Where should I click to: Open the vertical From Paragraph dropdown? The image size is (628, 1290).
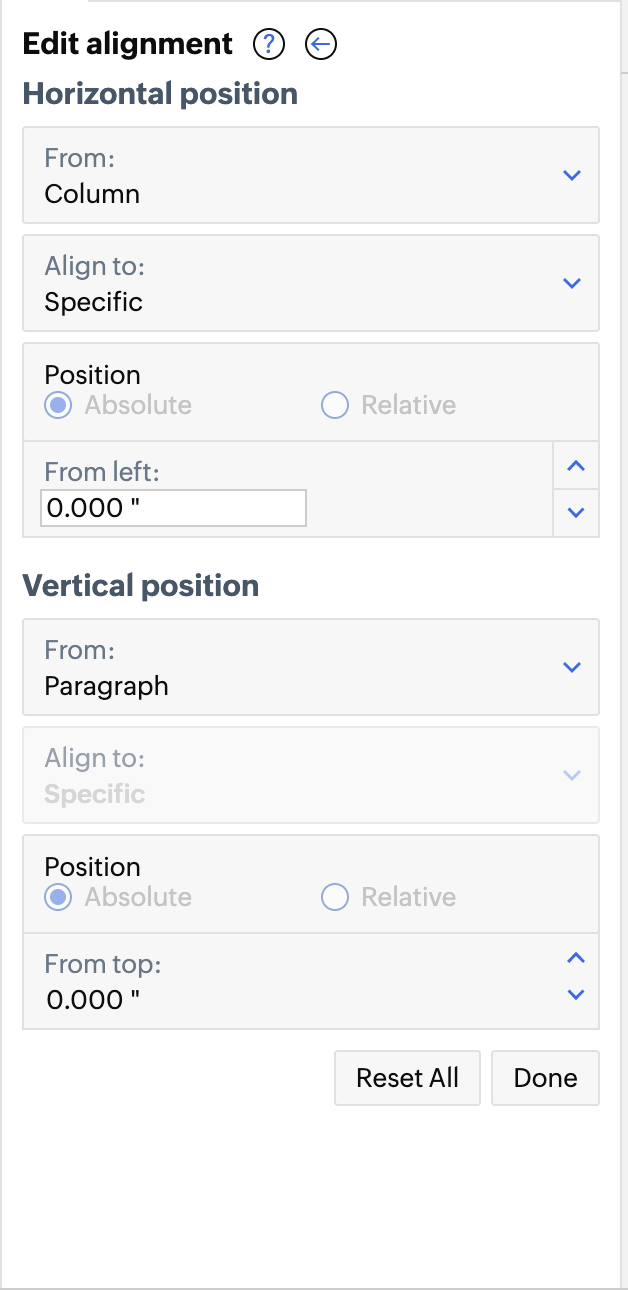pos(310,667)
